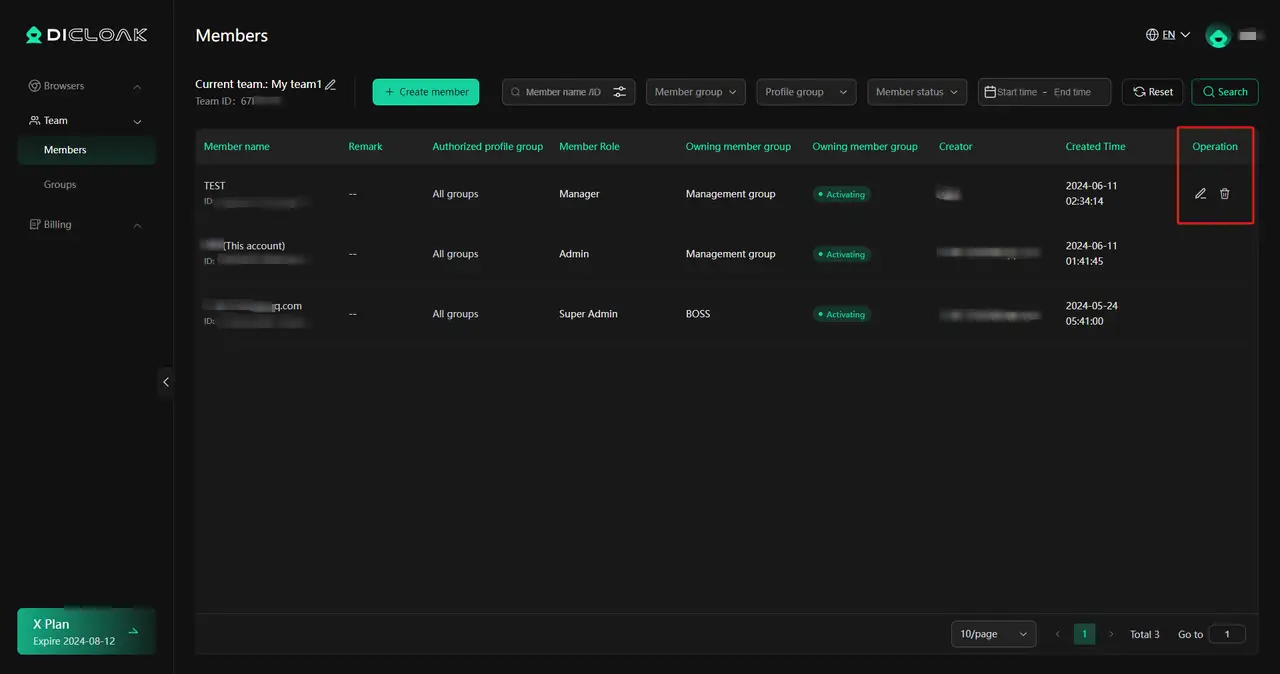Click the Search button
The width and height of the screenshot is (1280, 674).
(x=1224, y=92)
